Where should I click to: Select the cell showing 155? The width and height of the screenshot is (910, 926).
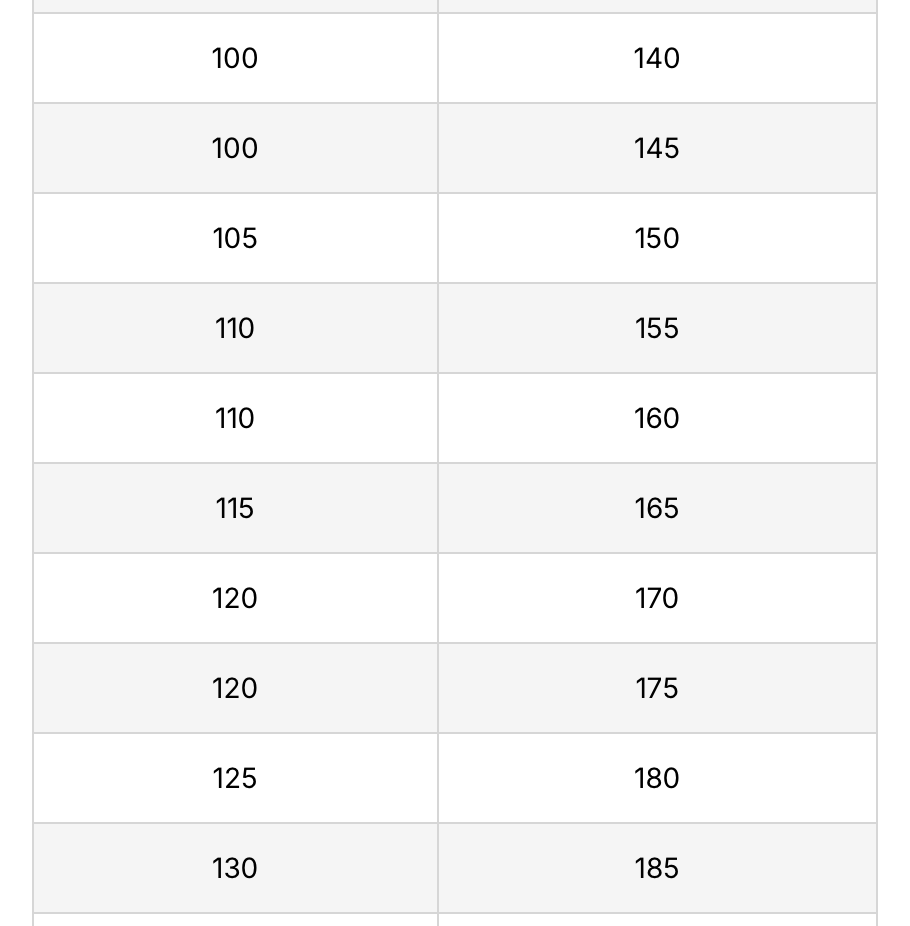(657, 328)
